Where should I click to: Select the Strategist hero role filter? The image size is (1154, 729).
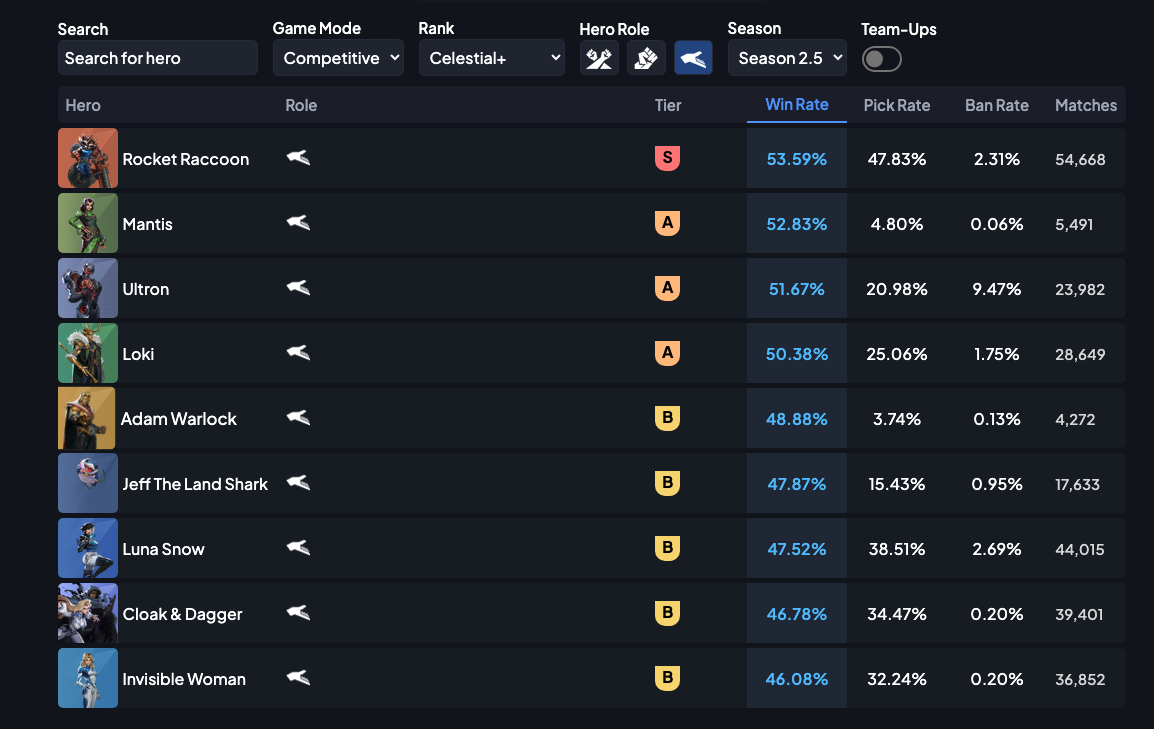693,58
